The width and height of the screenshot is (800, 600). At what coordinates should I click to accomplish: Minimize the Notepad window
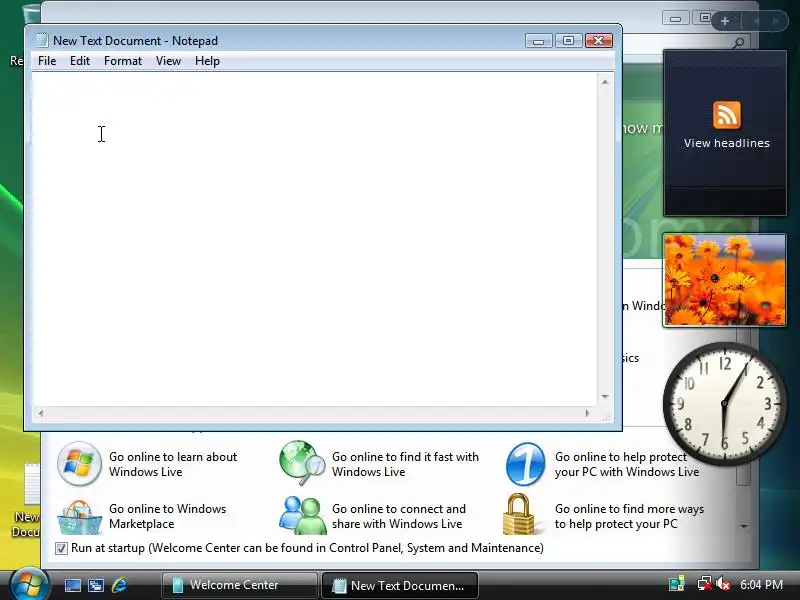click(x=538, y=41)
